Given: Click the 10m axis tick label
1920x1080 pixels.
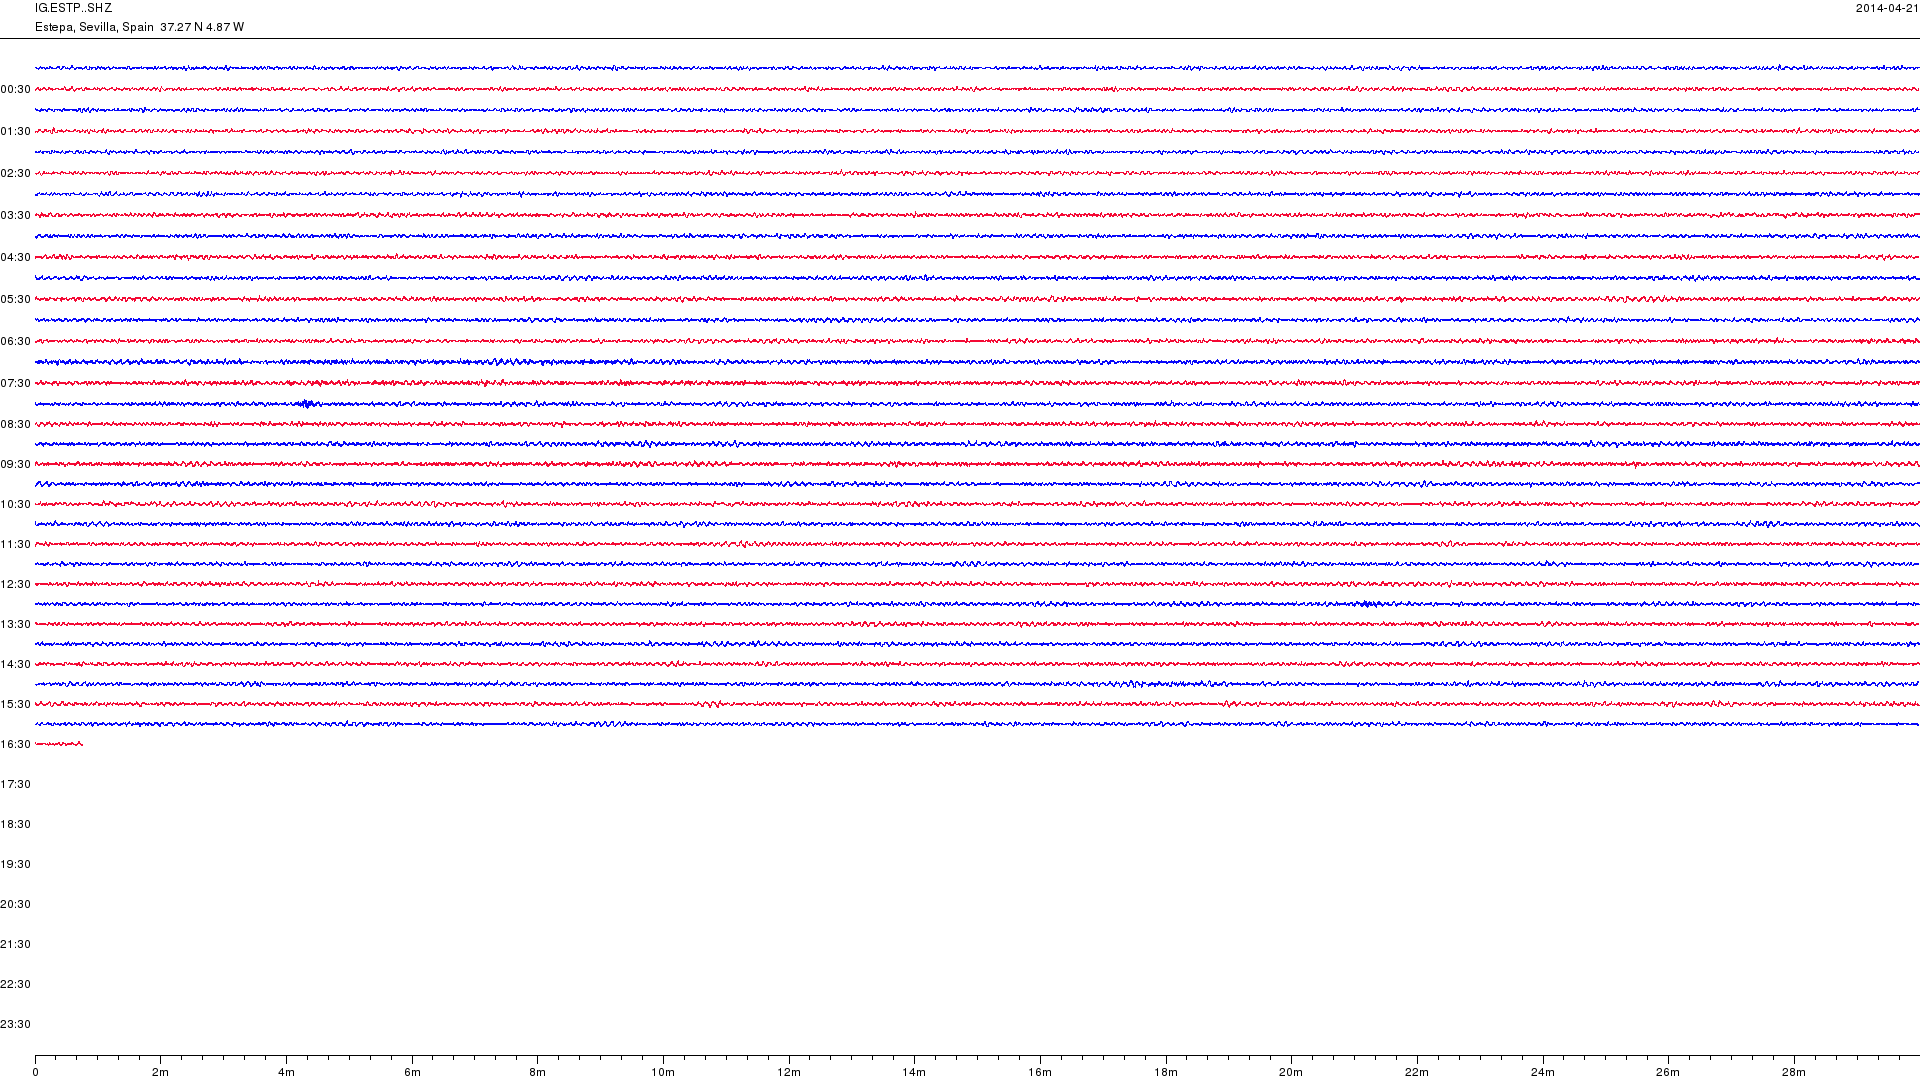Looking at the screenshot, I should 663,1072.
